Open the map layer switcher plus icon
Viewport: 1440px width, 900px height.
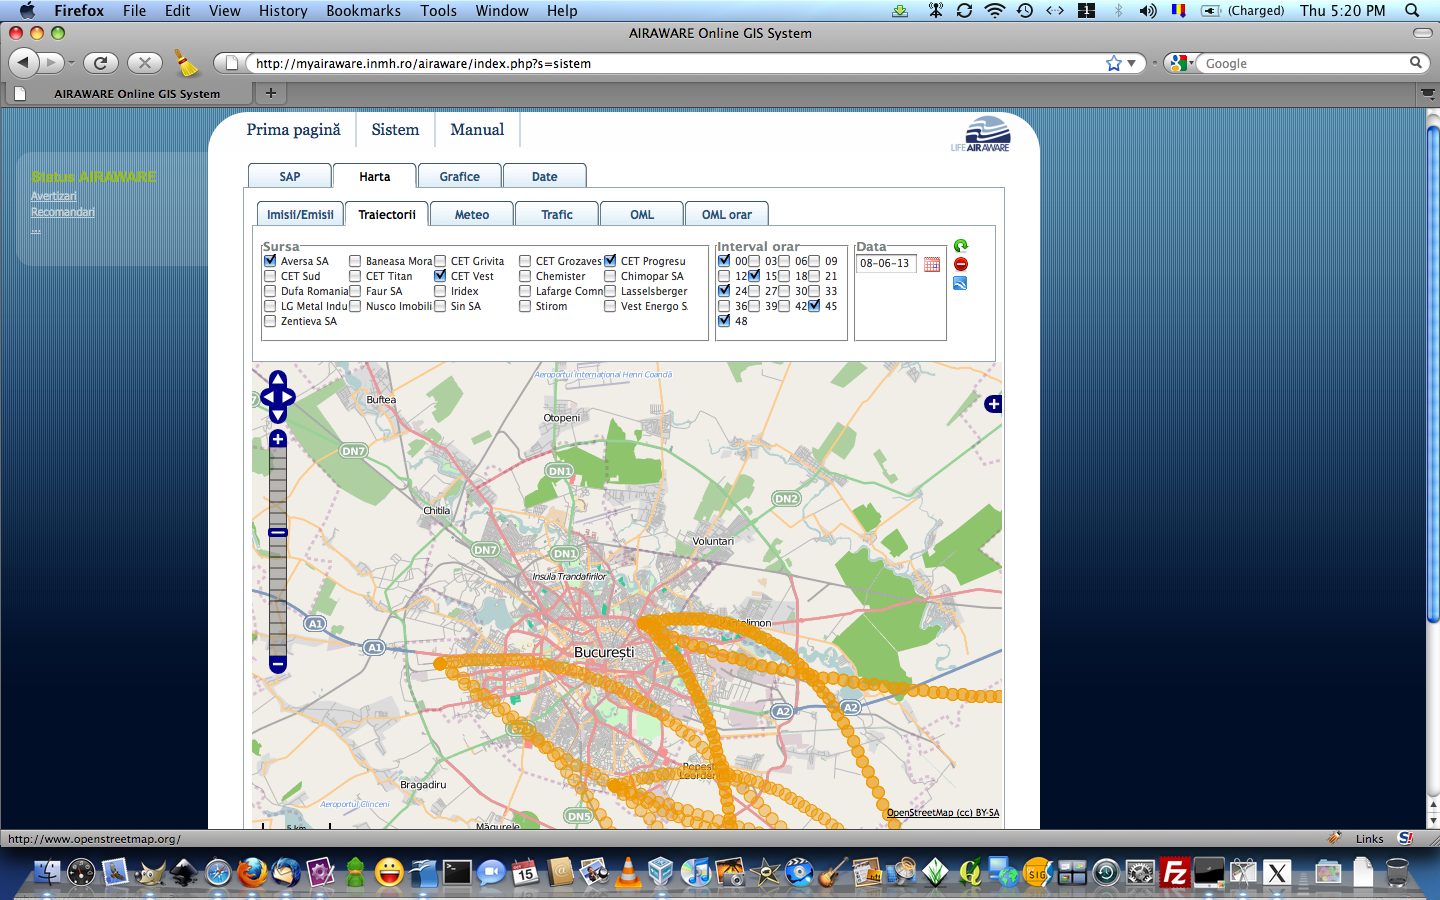[x=993, y=404]
